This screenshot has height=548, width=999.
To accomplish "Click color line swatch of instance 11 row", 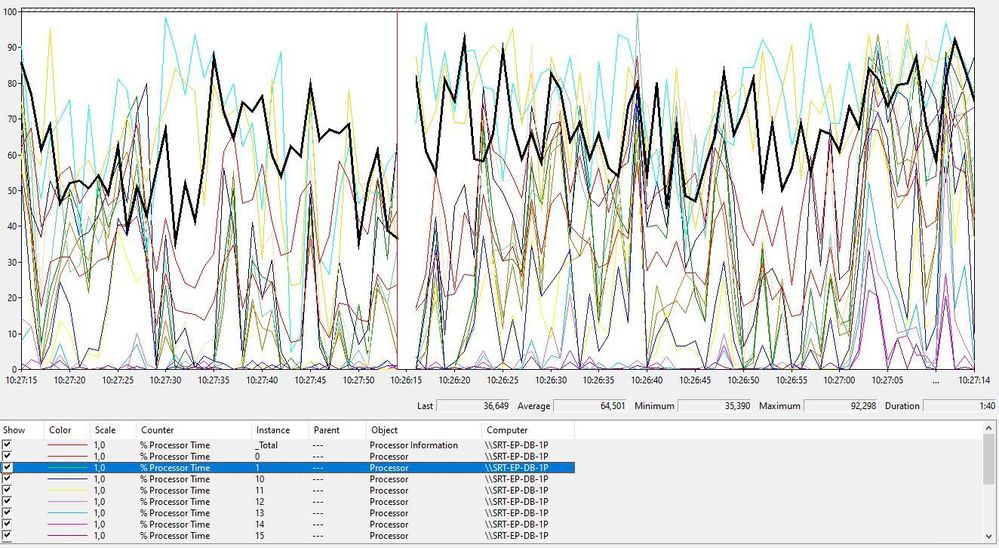I will [x=67, y=491].
